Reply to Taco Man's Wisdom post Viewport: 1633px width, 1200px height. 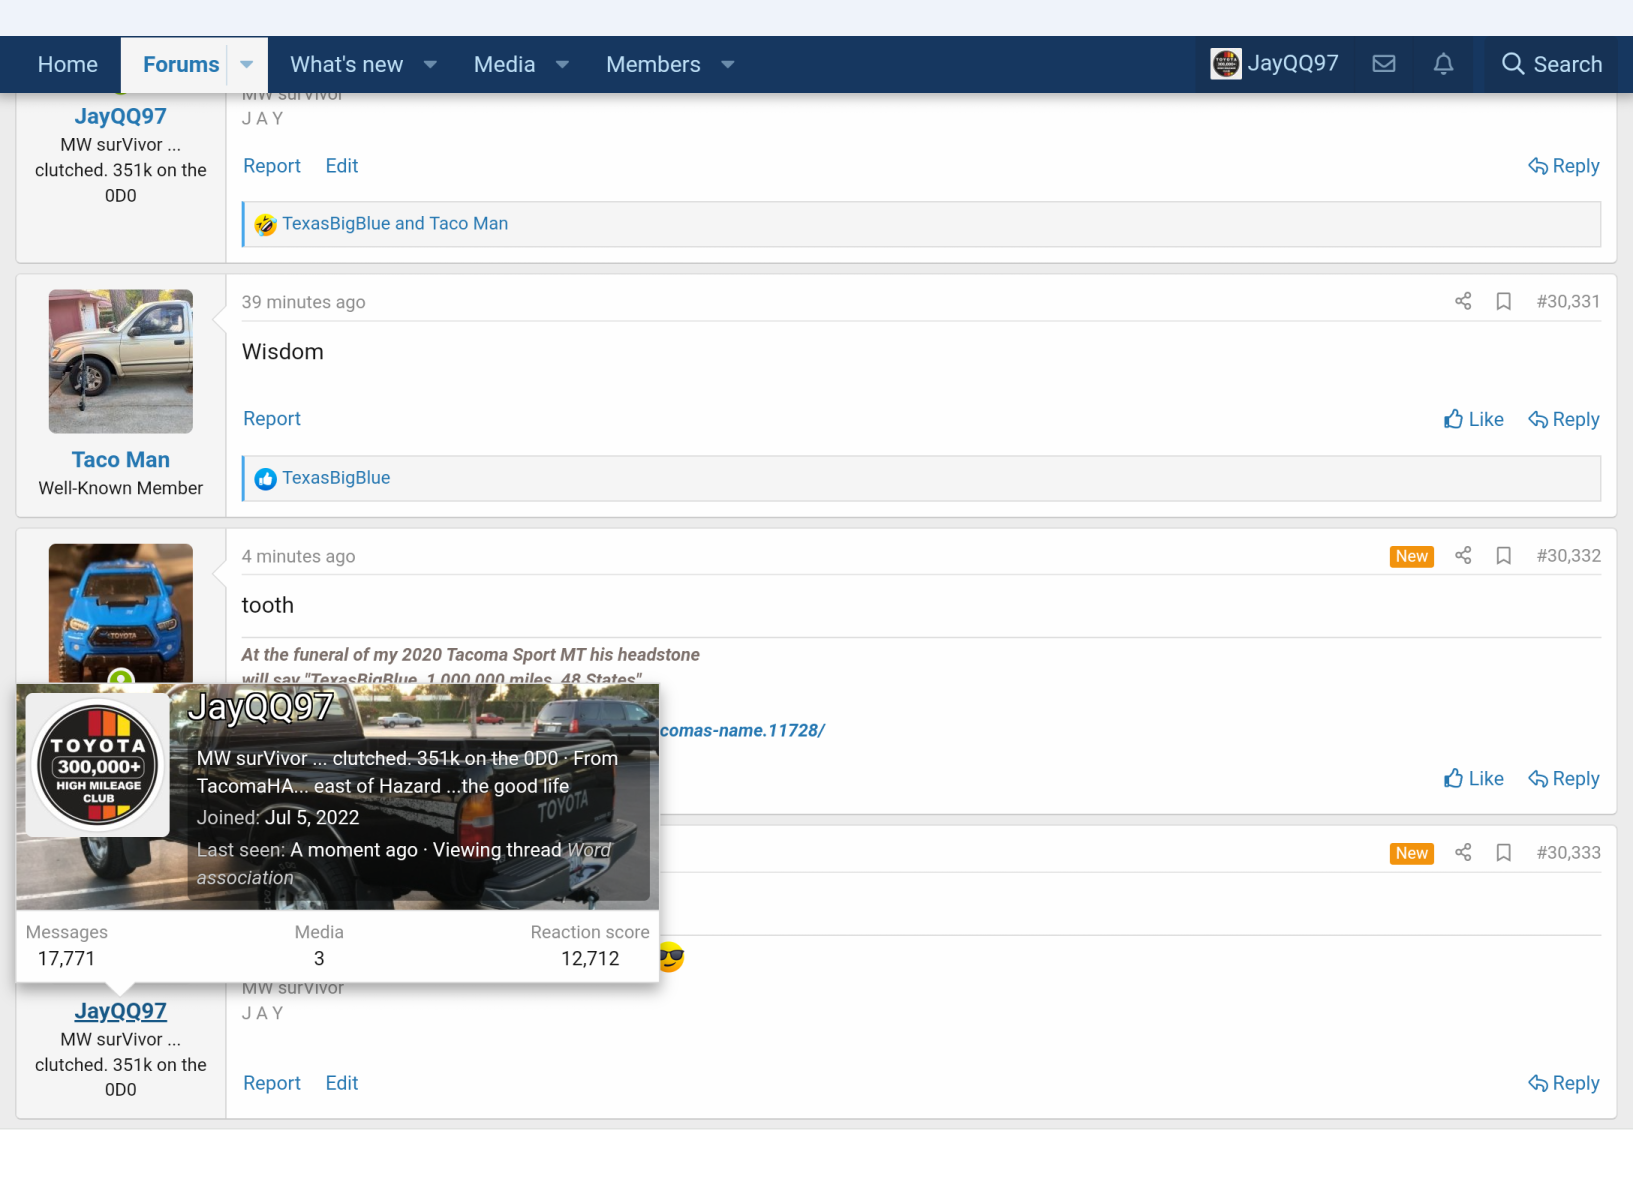tap(1564, 419)
